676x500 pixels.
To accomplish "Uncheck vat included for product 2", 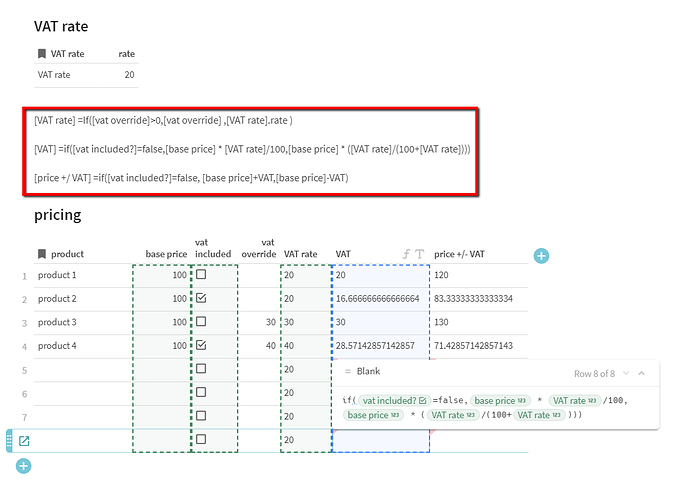I will [201, 298].
